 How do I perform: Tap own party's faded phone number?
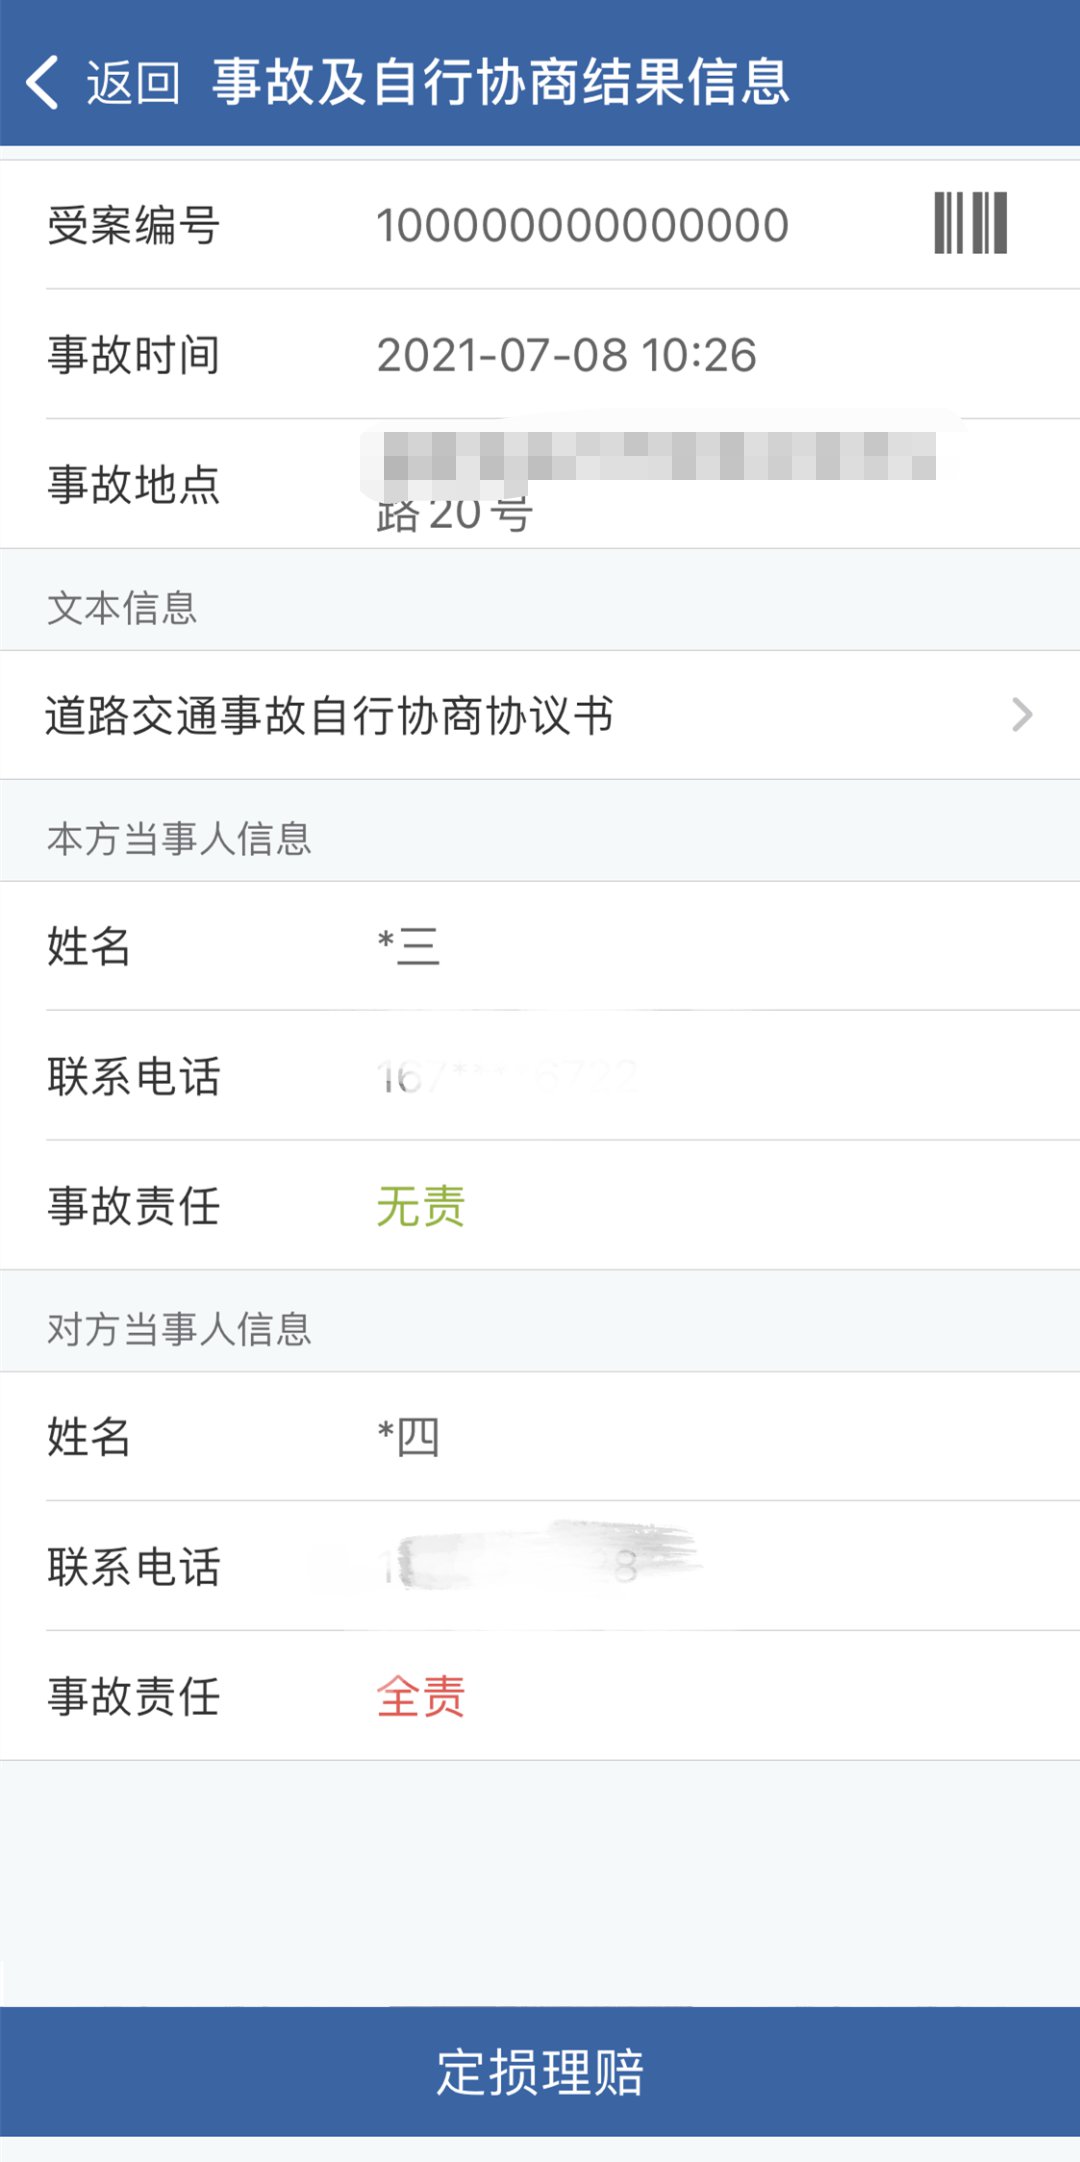pos(507,1077)
